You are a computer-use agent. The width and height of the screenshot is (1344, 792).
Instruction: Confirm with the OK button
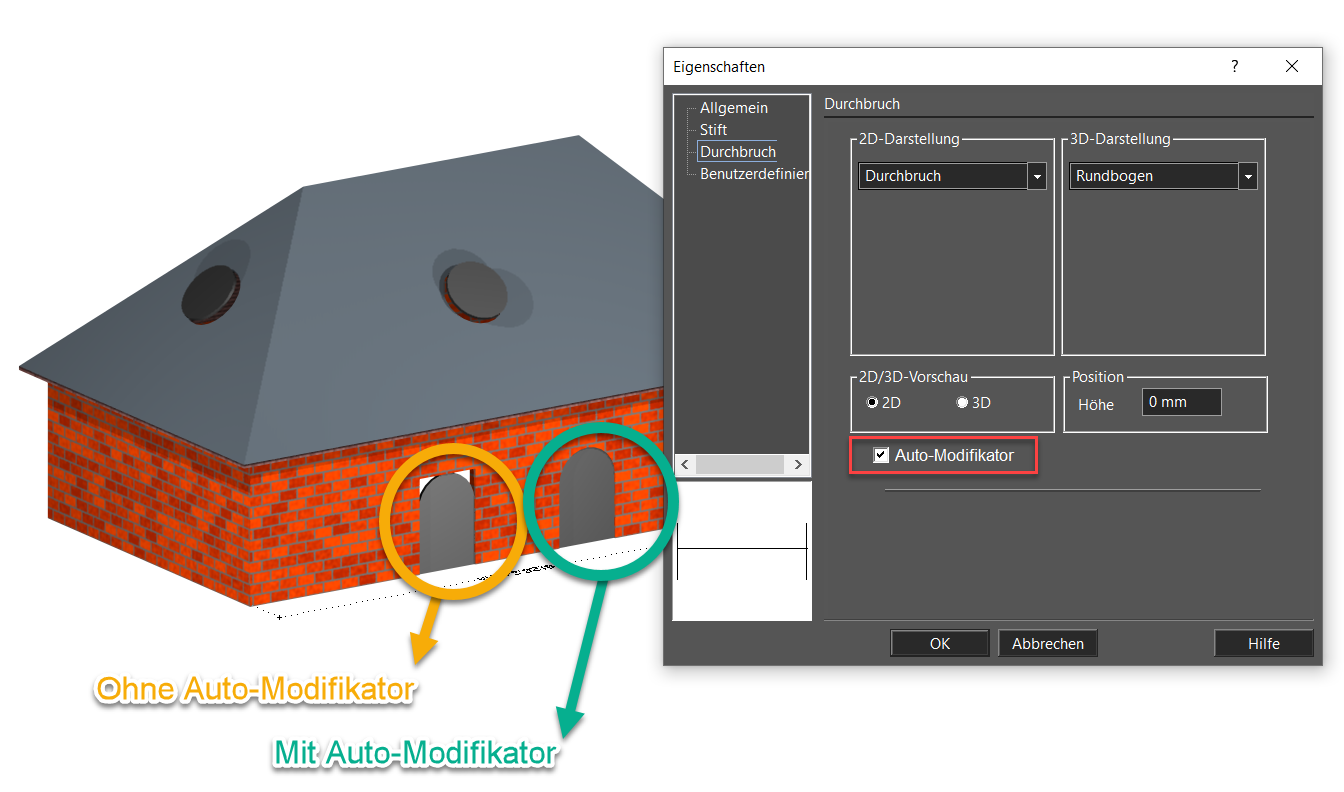point(940,643)
